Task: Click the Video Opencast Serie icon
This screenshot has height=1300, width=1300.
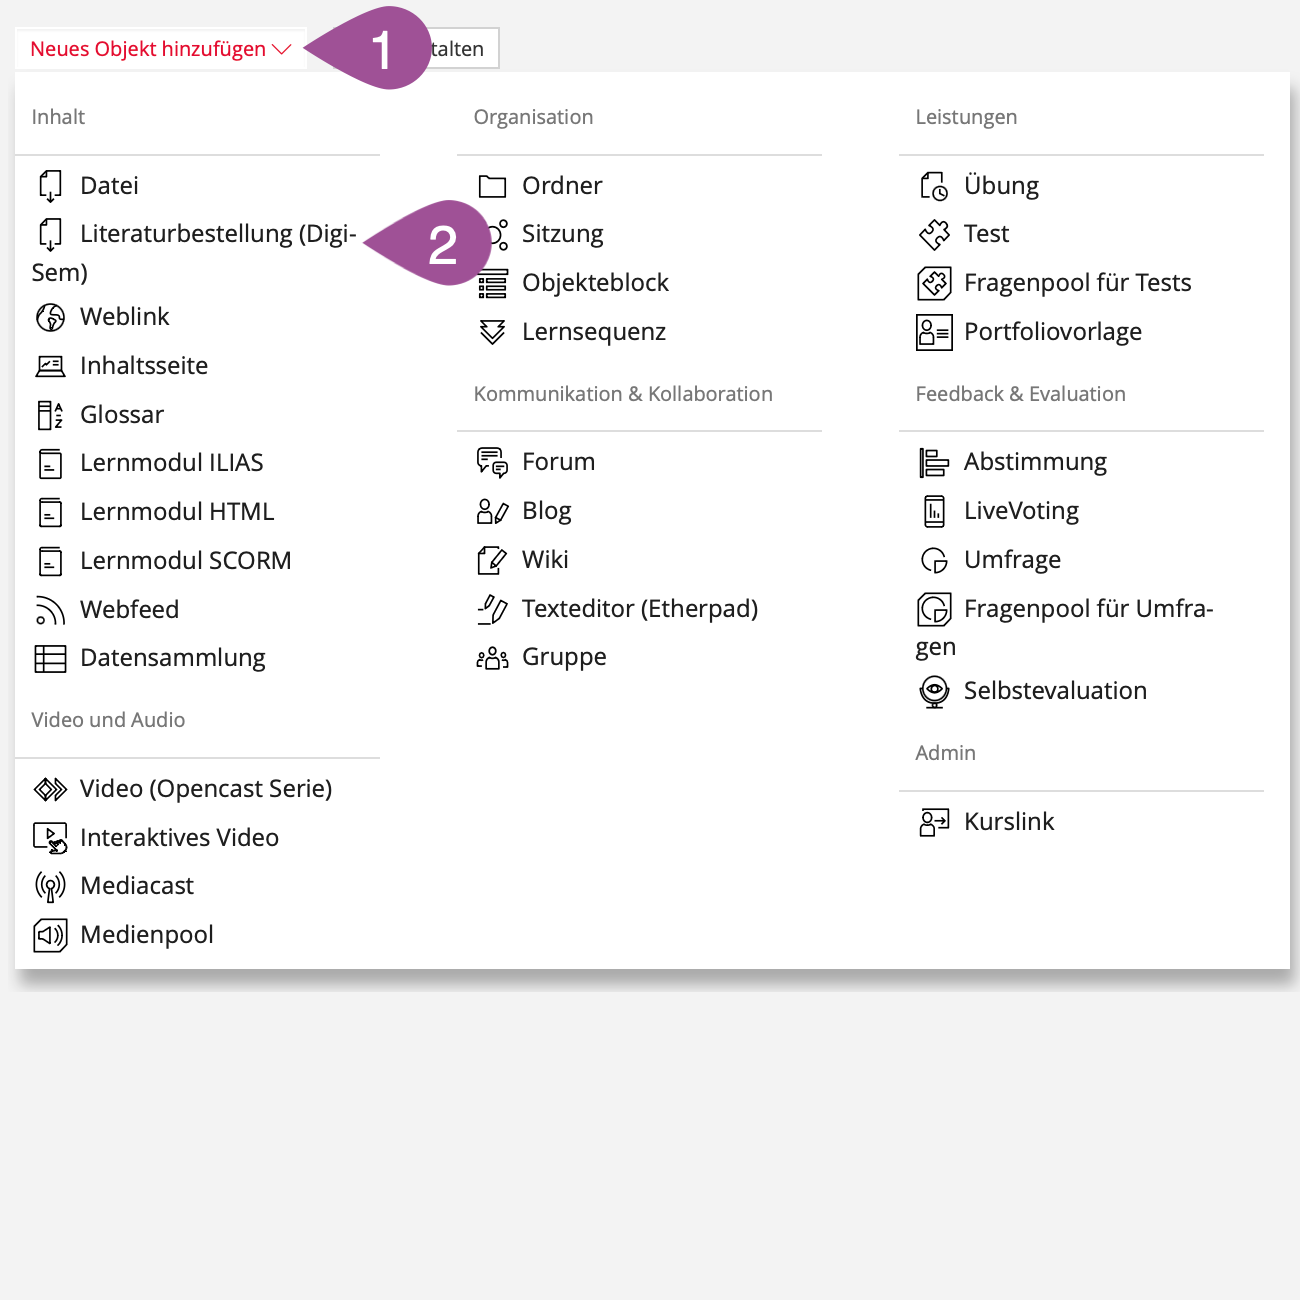Action: point(50,790)
